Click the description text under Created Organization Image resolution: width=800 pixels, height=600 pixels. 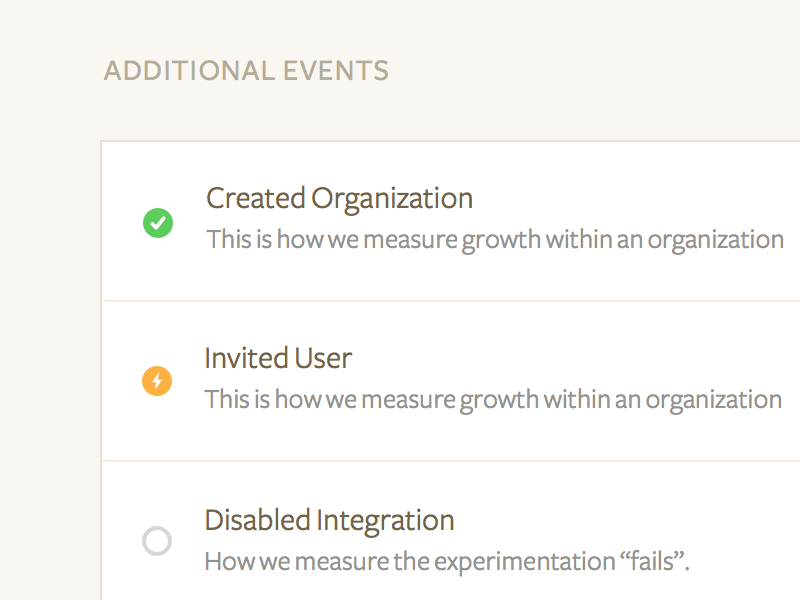[x=494, y=240]
